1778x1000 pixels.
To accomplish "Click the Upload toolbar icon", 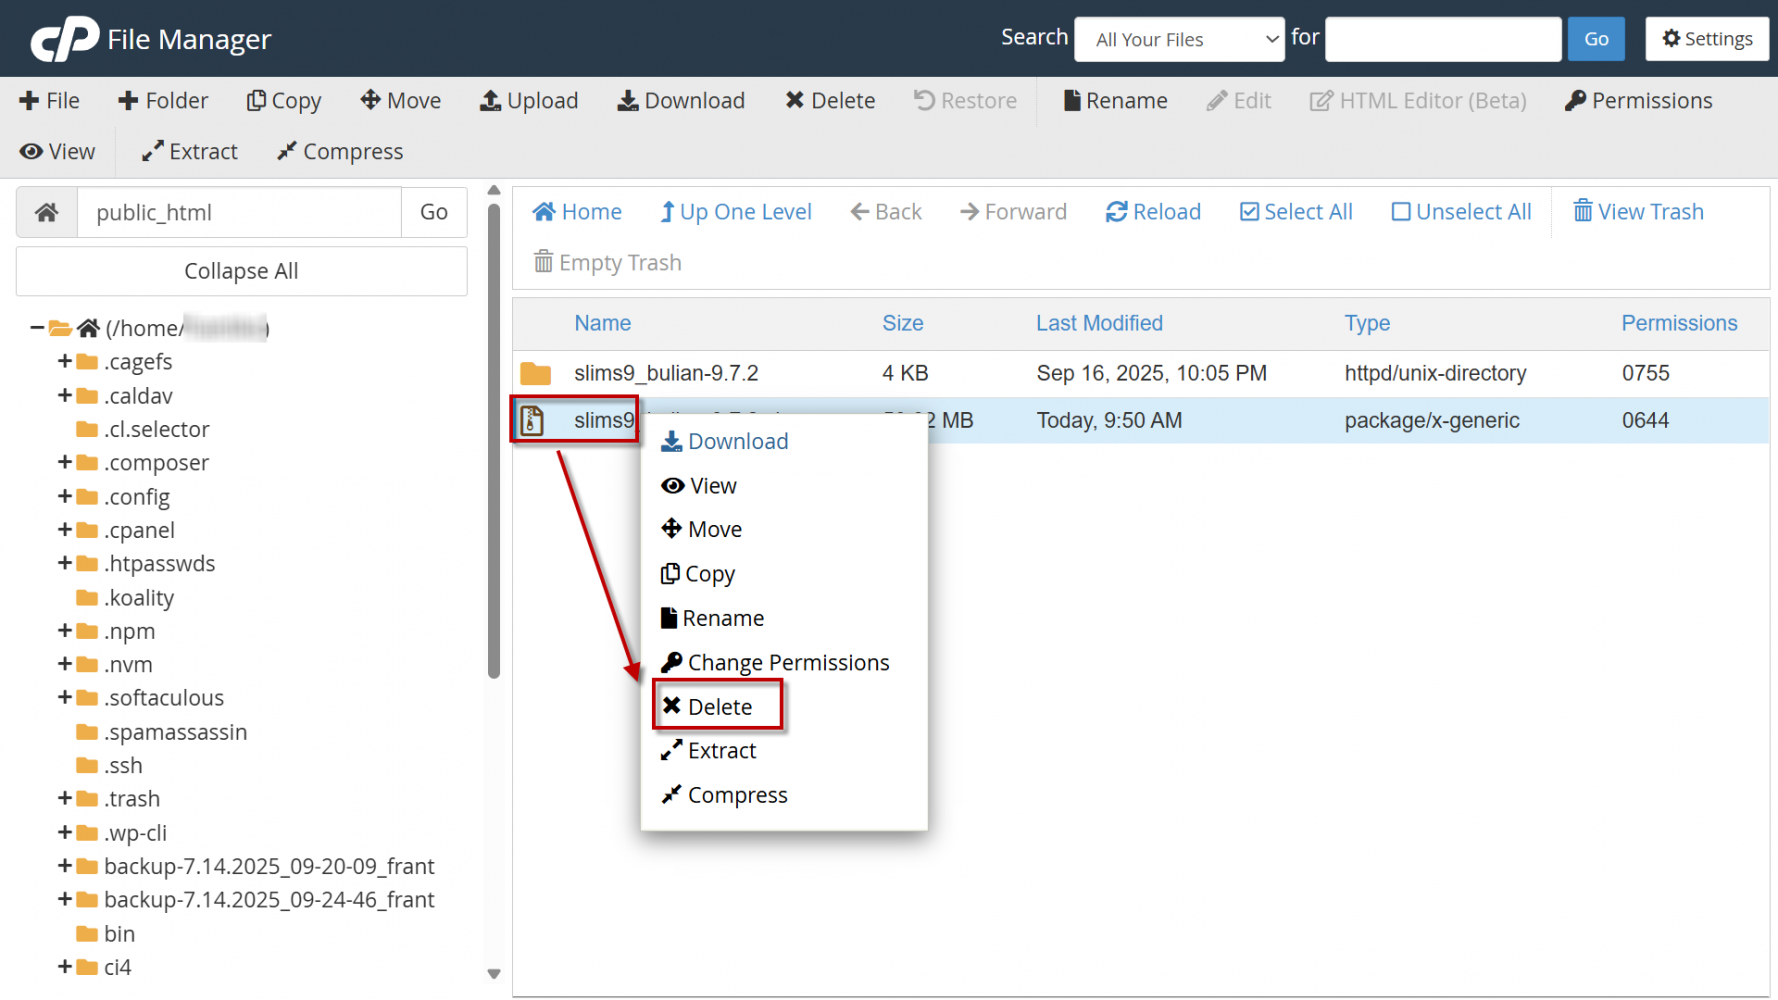I will pos(490,101).
